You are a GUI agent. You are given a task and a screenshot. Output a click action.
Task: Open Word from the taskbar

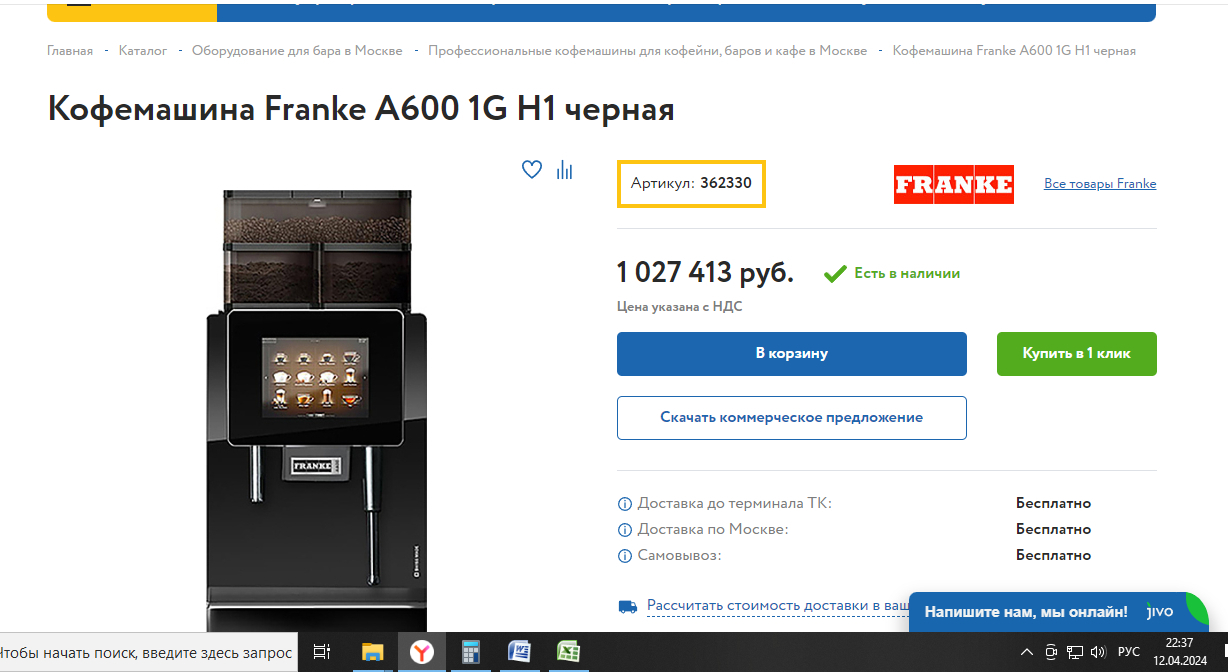tap(519, 652)
